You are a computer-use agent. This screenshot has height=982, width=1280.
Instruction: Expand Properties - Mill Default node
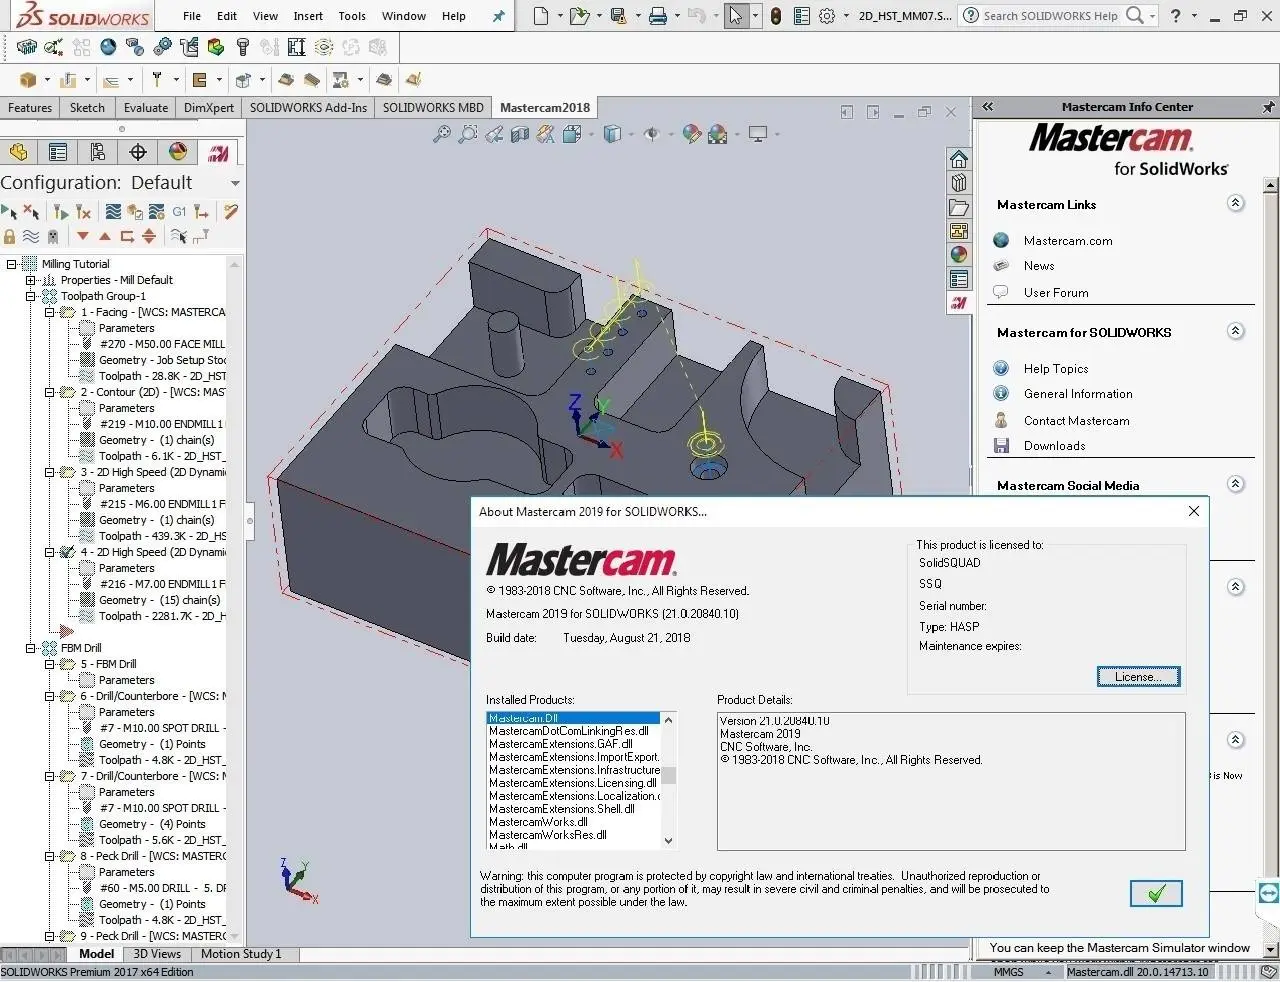click(x=30, y=280)
